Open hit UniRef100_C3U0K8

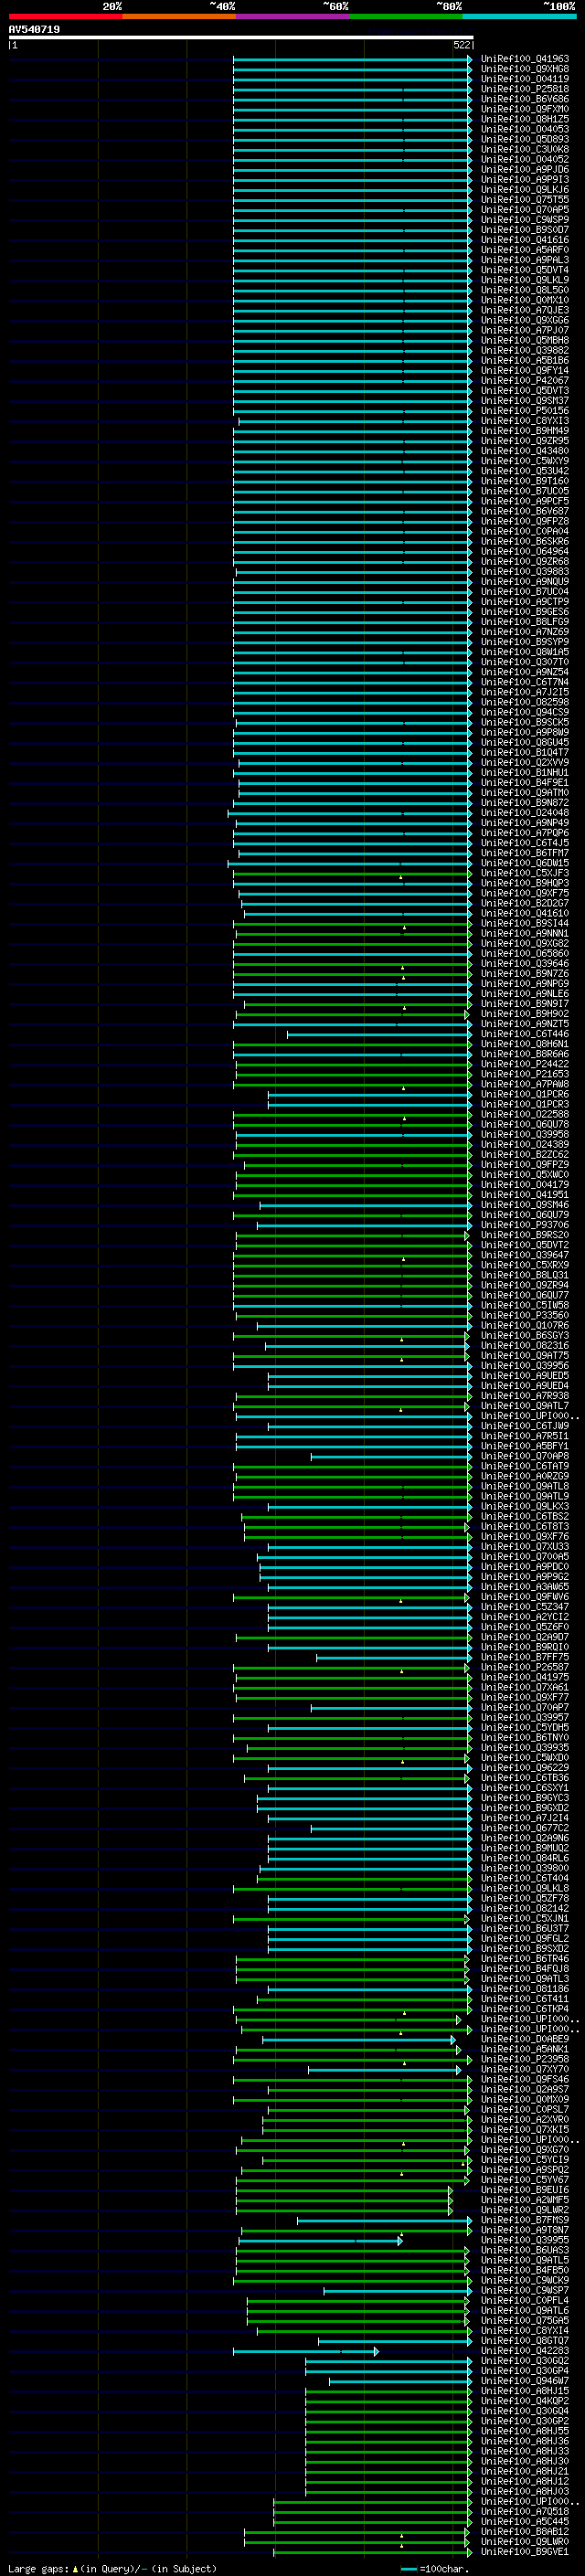pos(525,149)
